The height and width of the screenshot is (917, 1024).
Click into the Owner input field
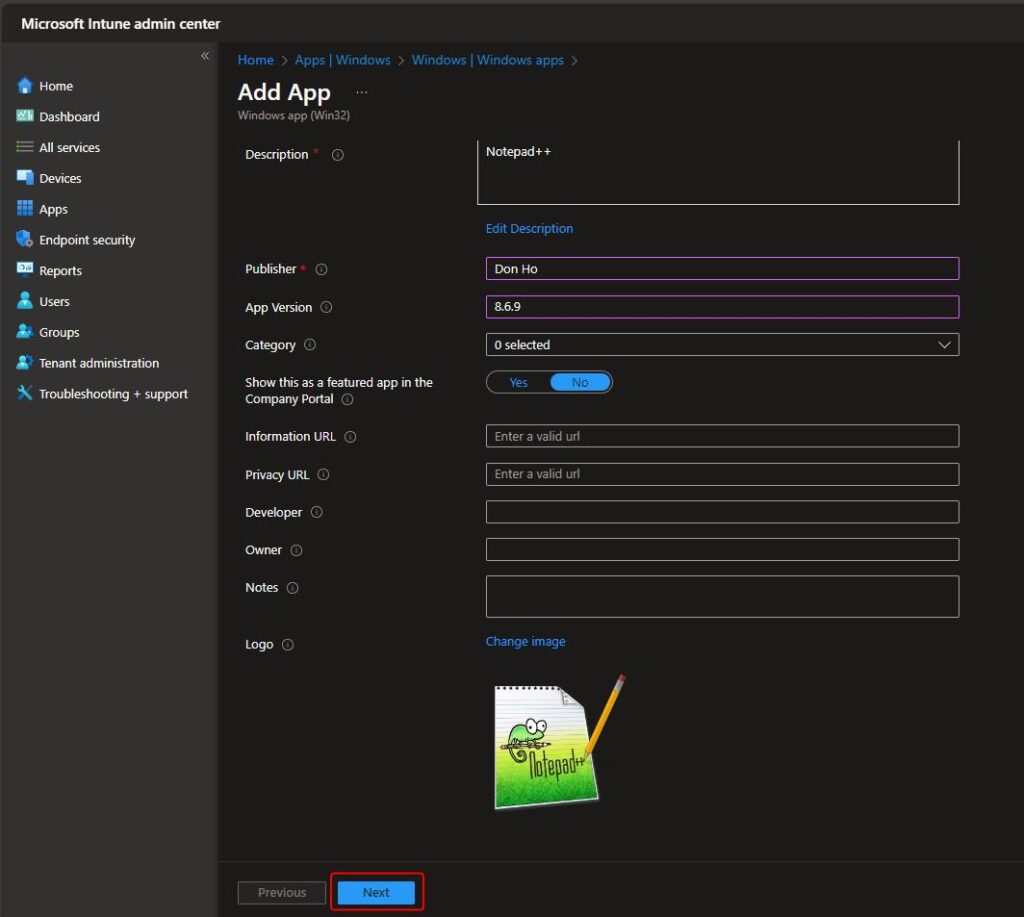tap(722, 550)
